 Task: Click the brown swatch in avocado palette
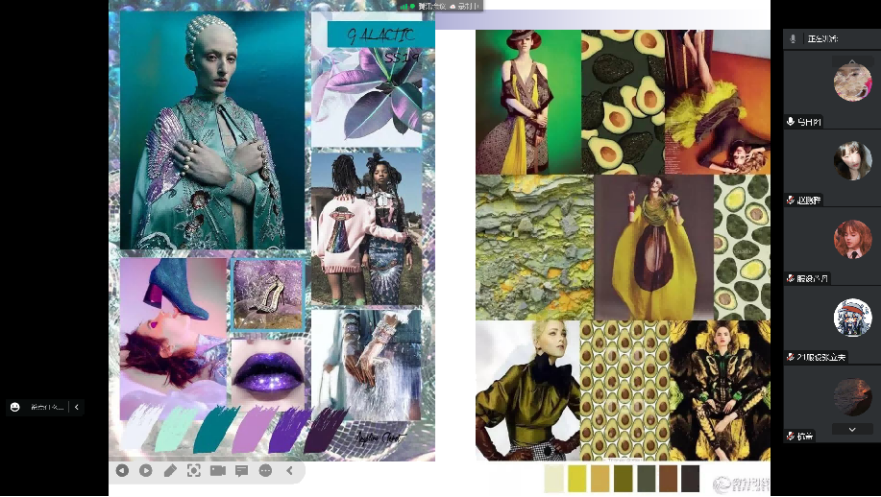(668, 478)
